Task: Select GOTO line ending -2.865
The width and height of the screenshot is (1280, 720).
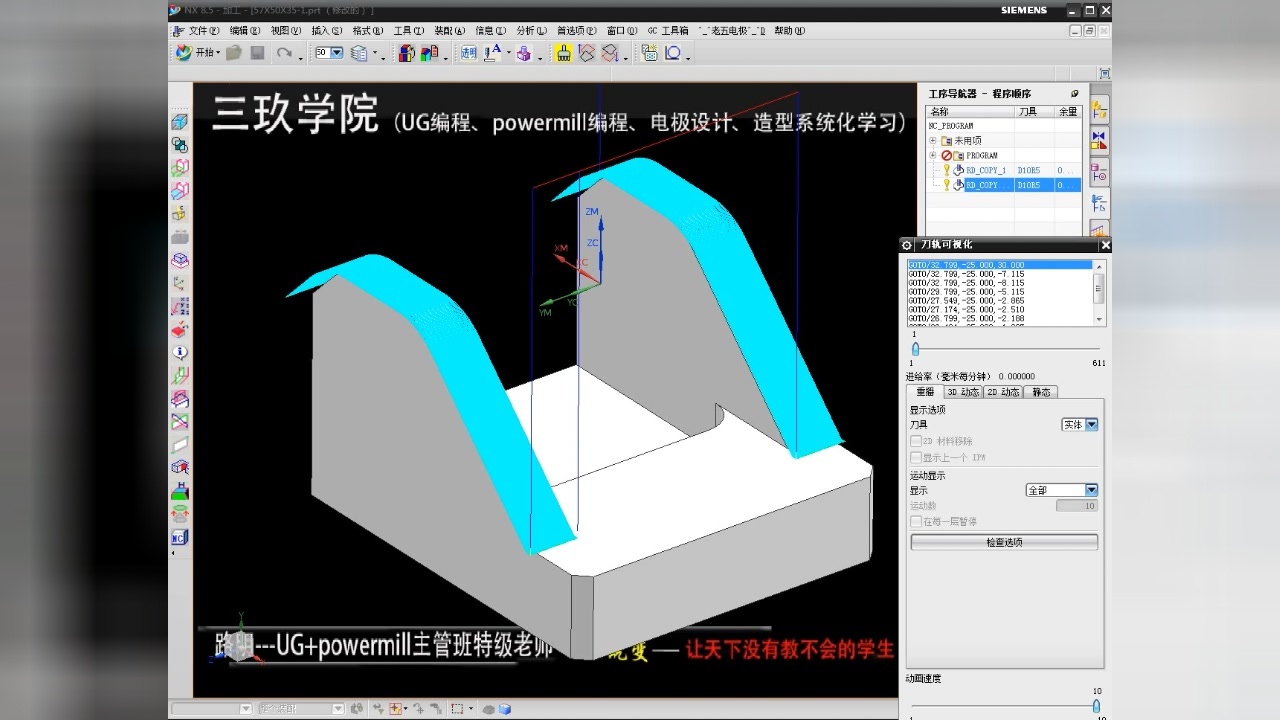Action: (x=1000, y=301)
